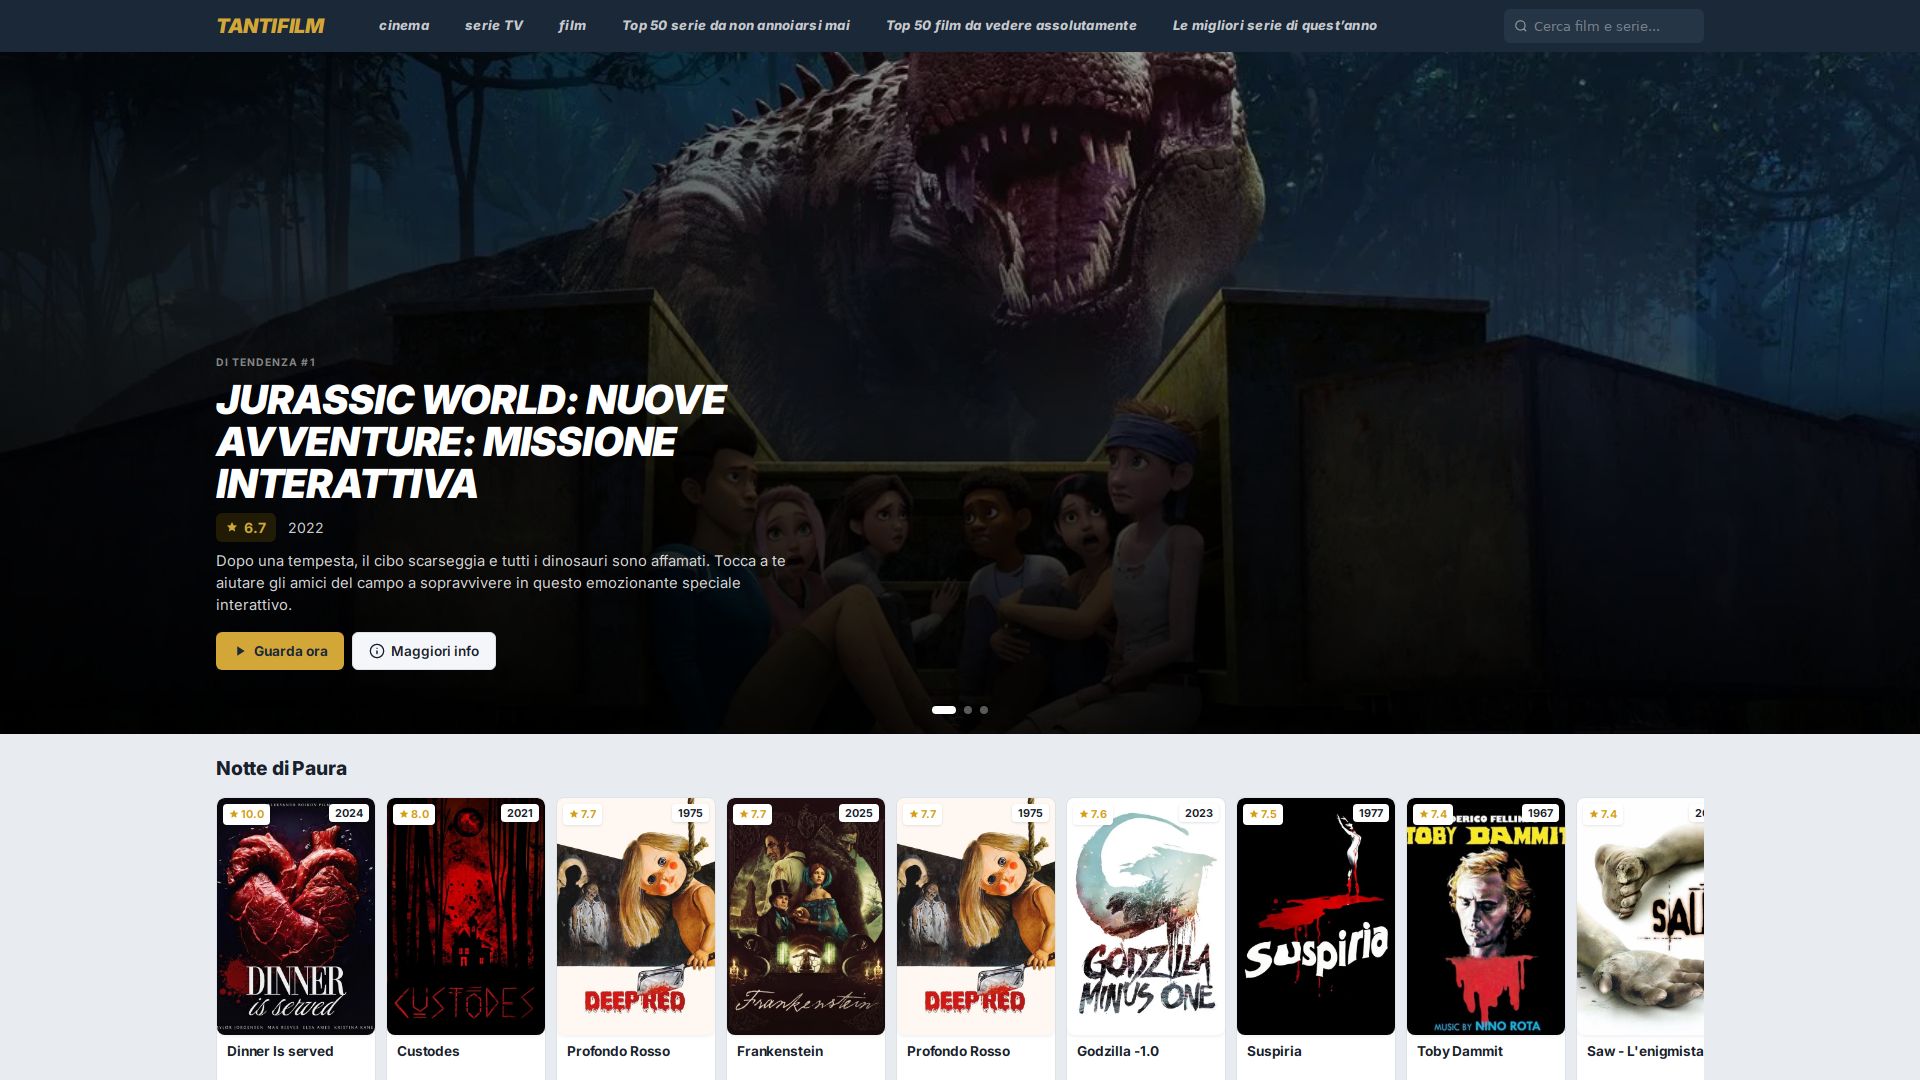Select the third carousel slide dot
Image resolution: width=1920 pixels, height=1080 pixels.
pyautogui.click(x=984, y=710)
